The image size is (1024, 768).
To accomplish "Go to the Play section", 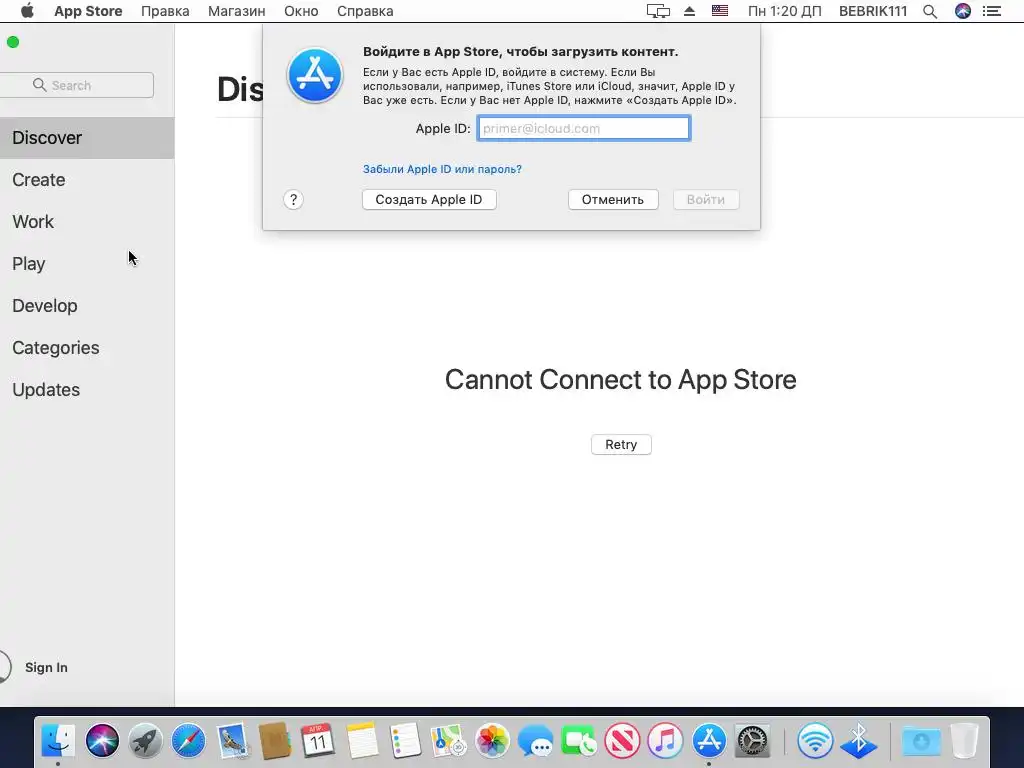I will pyautogui.click(x=29, y=264).
